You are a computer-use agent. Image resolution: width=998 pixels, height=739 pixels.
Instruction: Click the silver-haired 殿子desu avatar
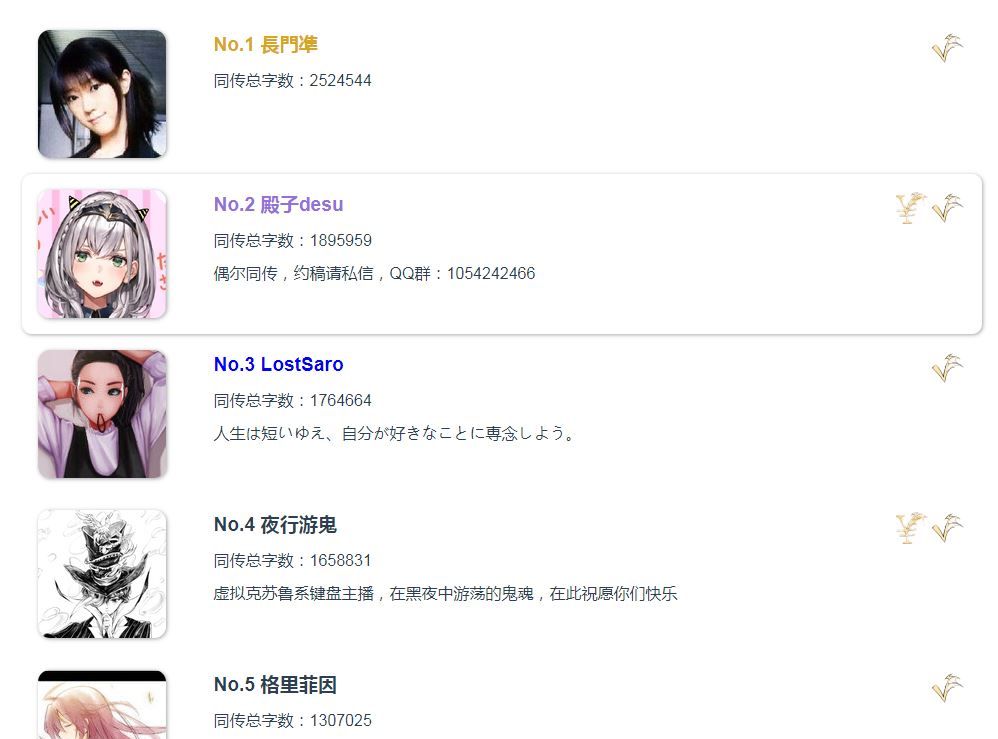(102, 254)
